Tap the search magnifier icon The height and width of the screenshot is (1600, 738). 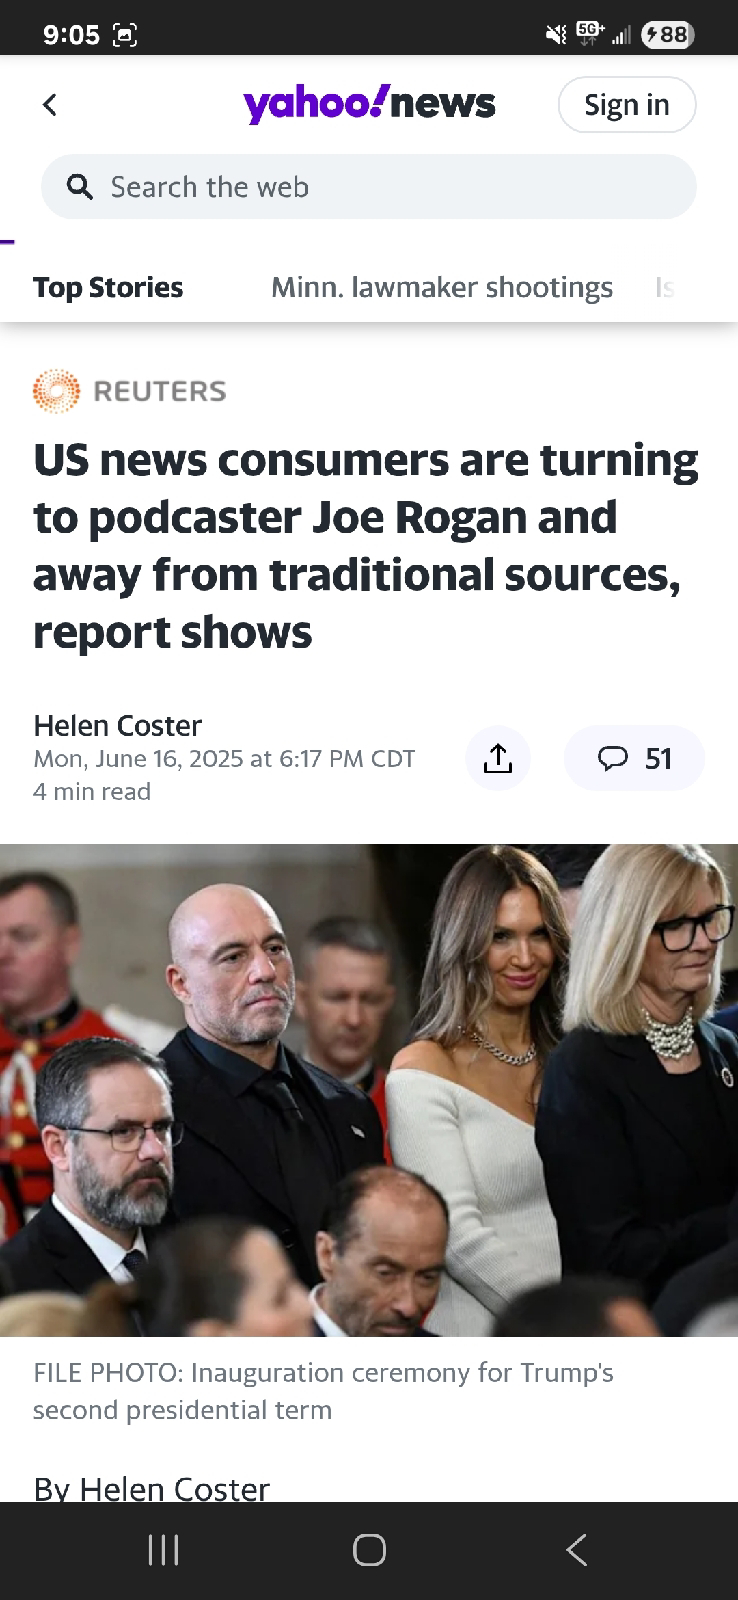(80, 187)
